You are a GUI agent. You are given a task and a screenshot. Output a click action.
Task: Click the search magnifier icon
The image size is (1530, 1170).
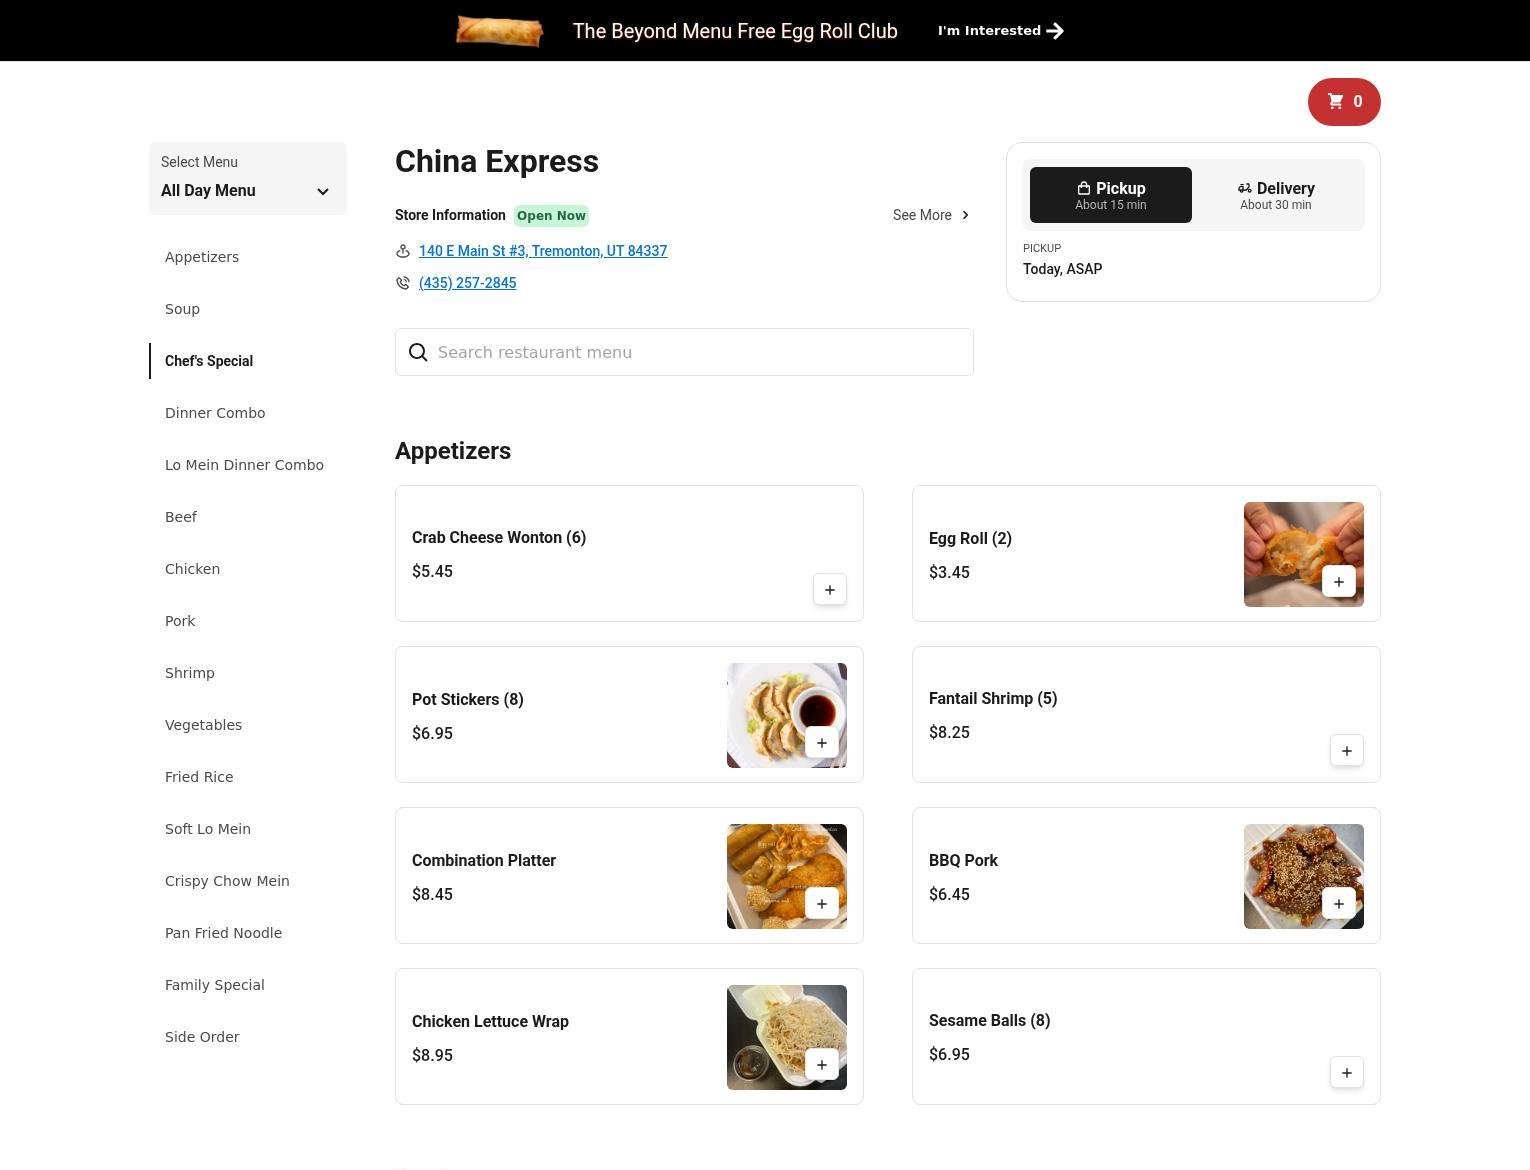(x=418, y=352)
